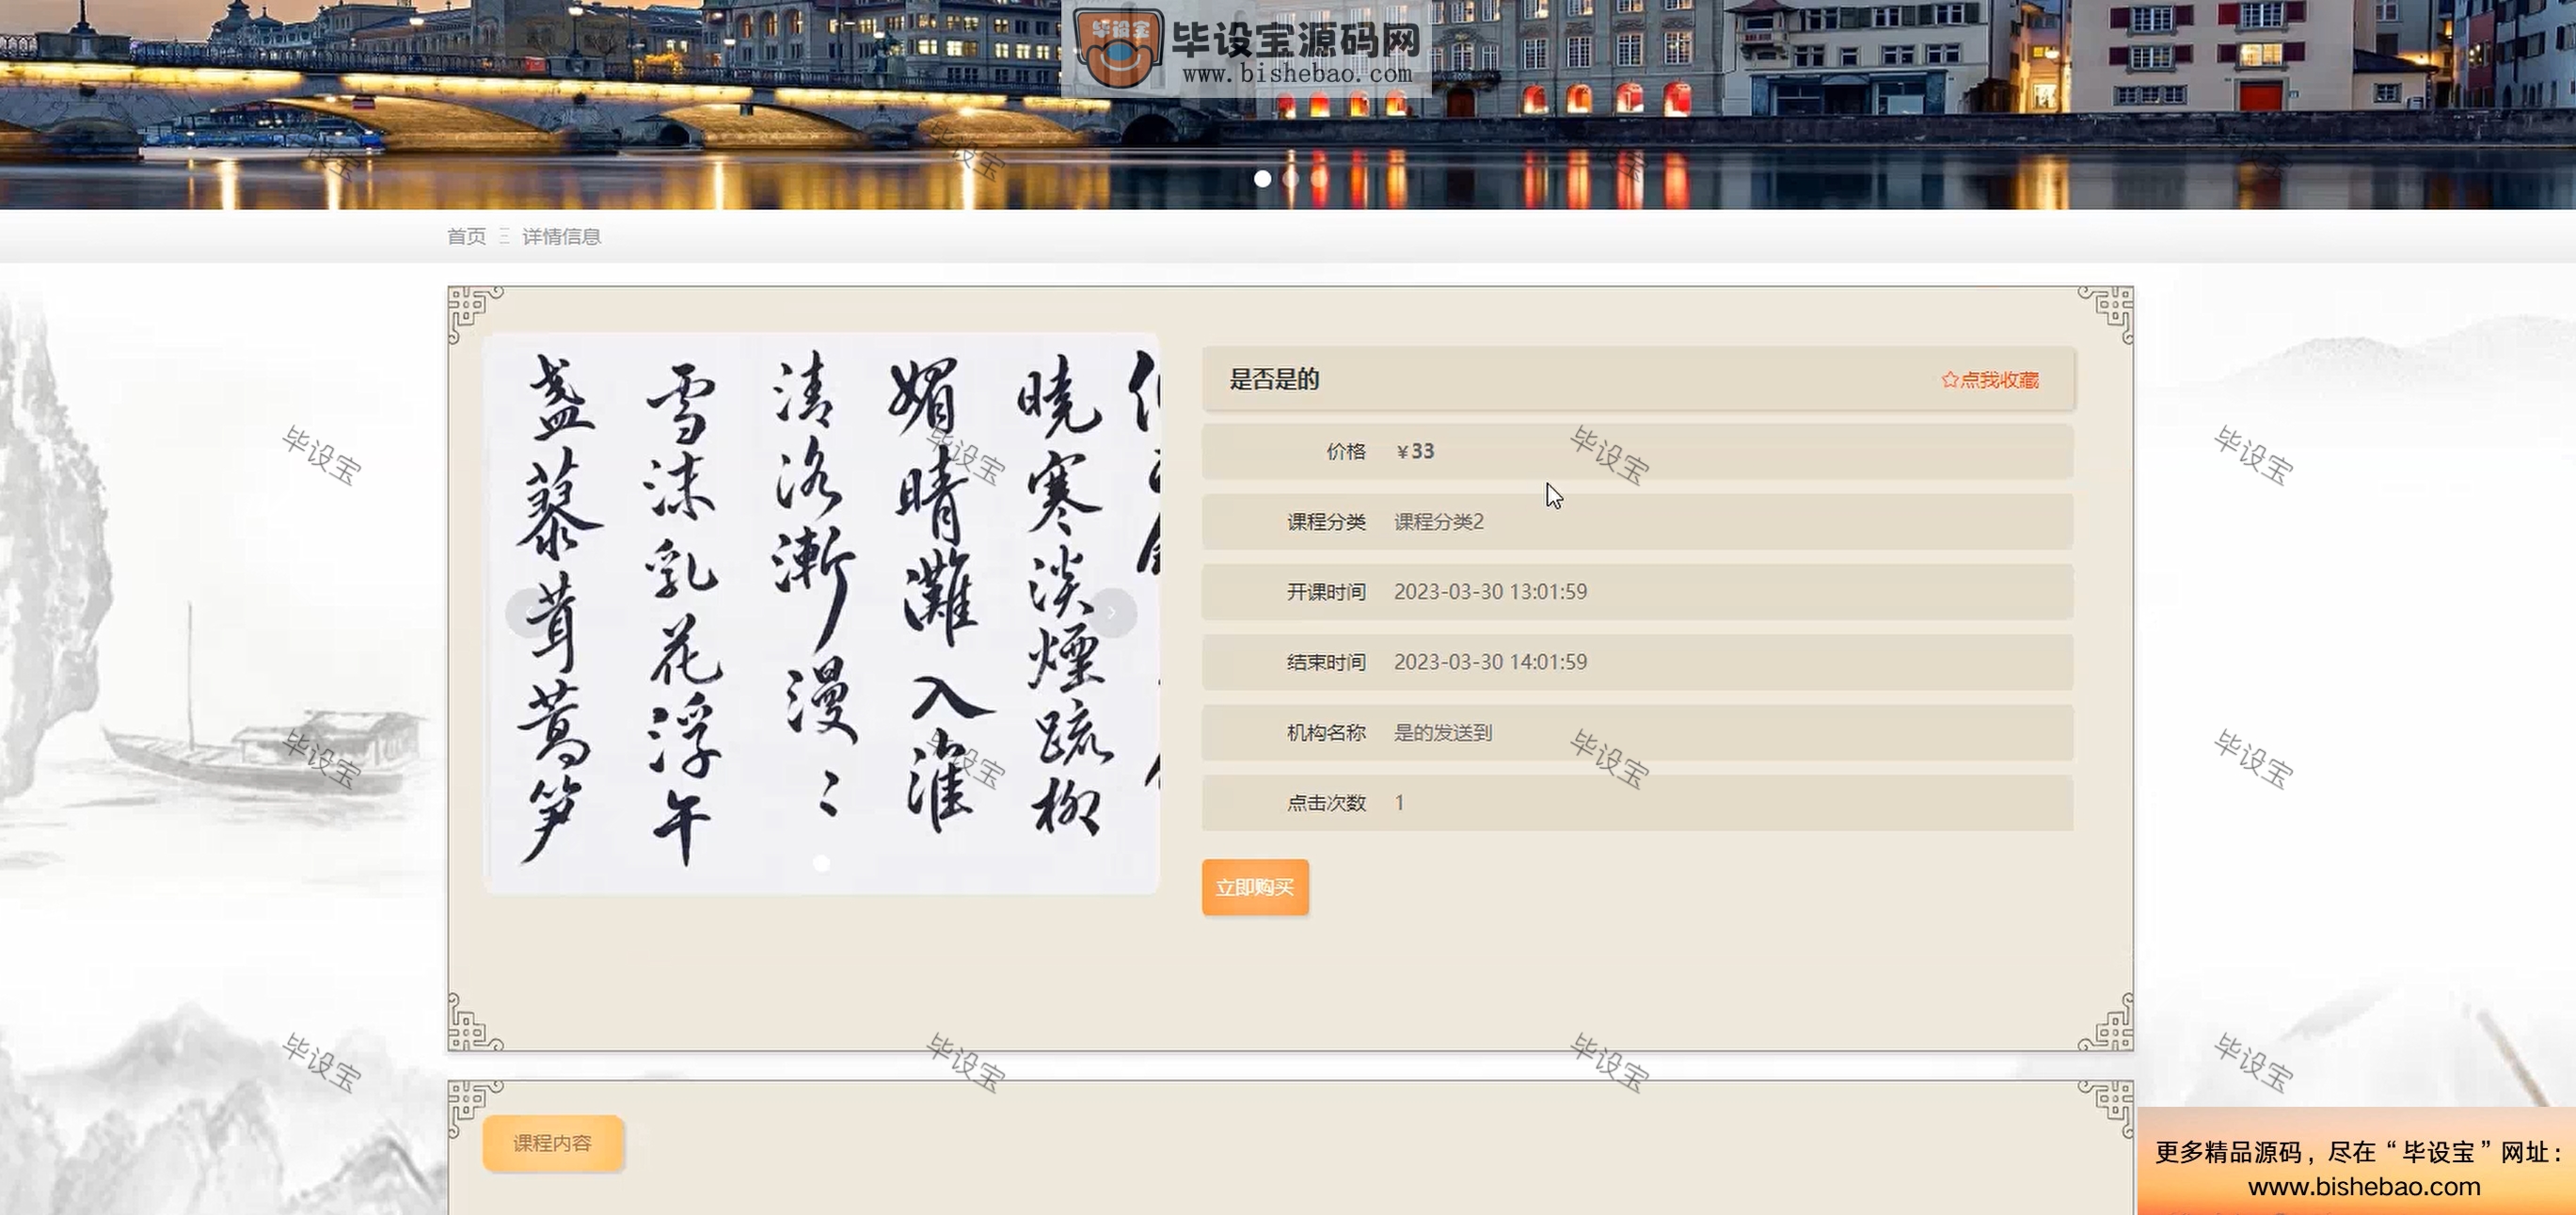The width and height of the screenshot is (2576, 1215).
Task: Click the 结束时间 label
Action: pyautogui.click(x=1326, y=662)
